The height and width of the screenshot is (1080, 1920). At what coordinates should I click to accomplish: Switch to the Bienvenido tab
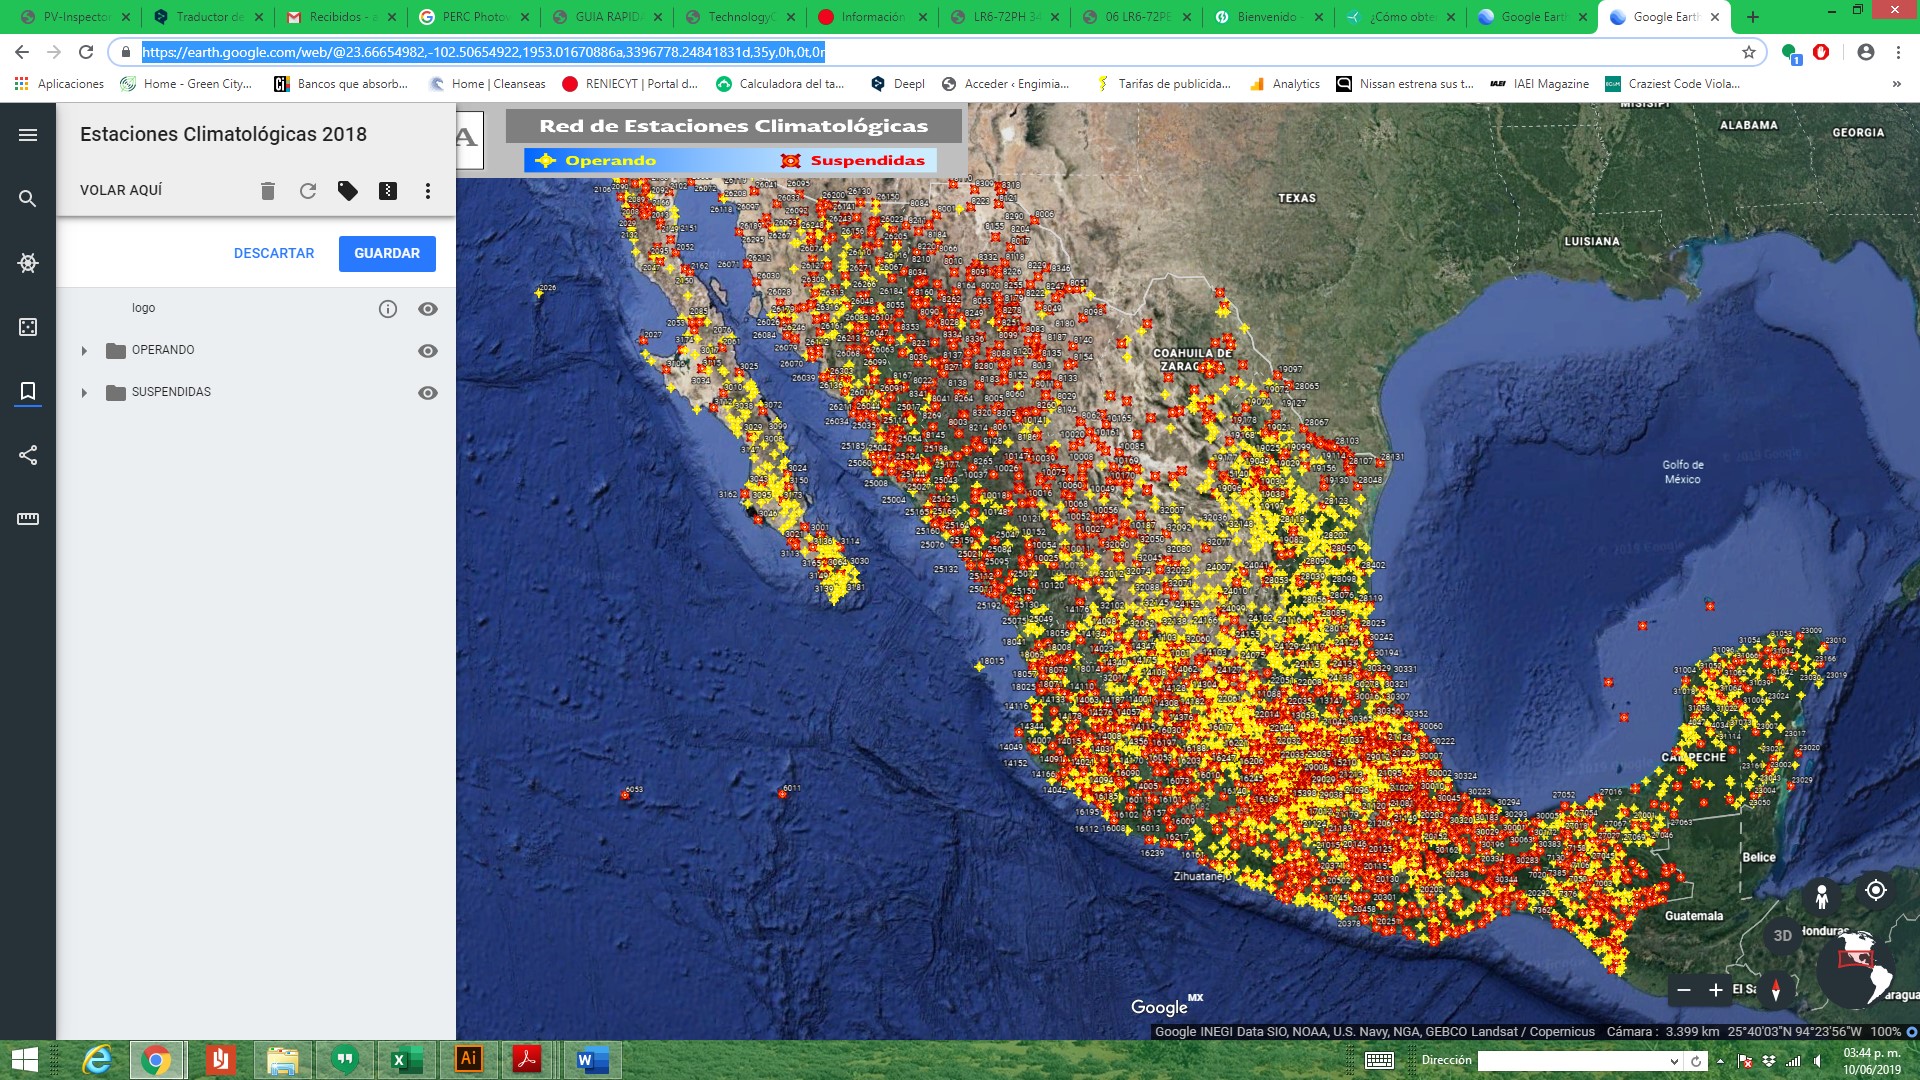[x=1269, y=17]
